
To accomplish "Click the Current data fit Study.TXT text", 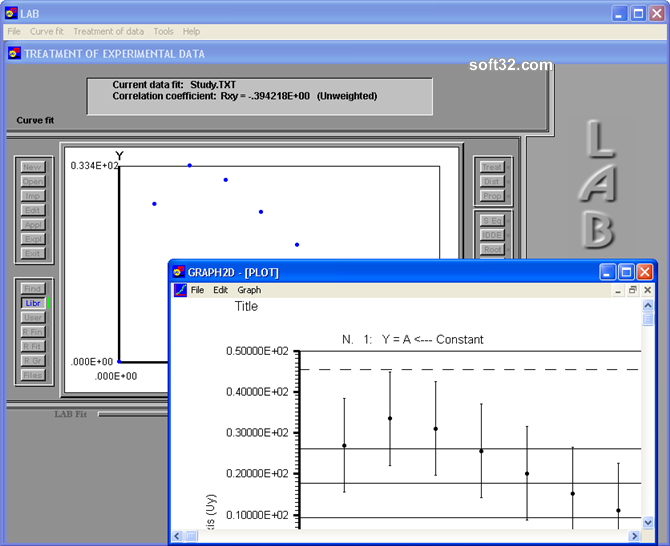I will click(x=174, y=85).
